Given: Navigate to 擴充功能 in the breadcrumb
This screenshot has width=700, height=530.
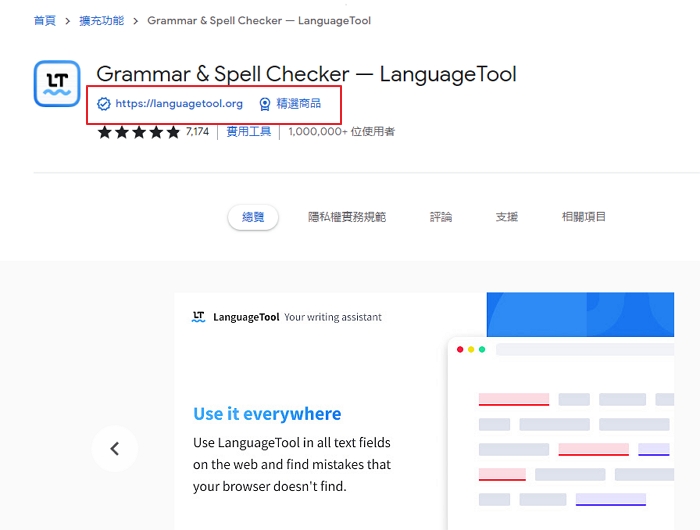Looking at the screenshot, I should click(x=103, y=21).
